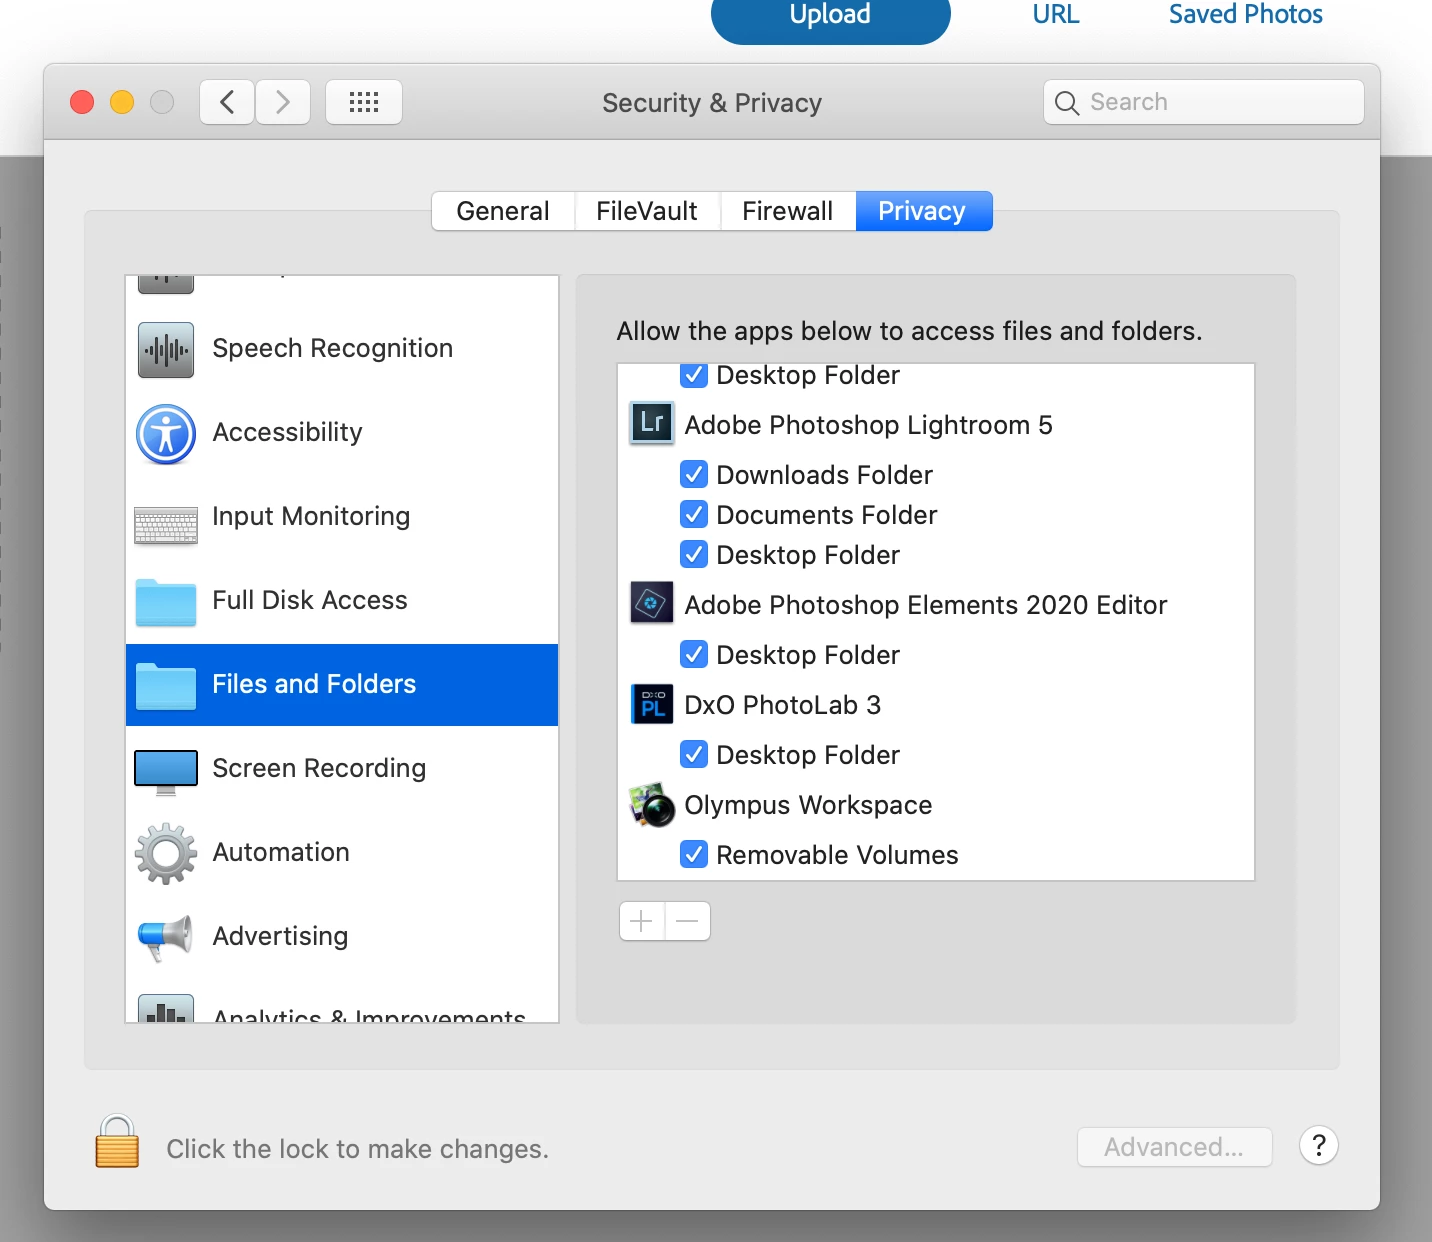Click the Documents Folder label
1432x1242 pixels.
826,515
